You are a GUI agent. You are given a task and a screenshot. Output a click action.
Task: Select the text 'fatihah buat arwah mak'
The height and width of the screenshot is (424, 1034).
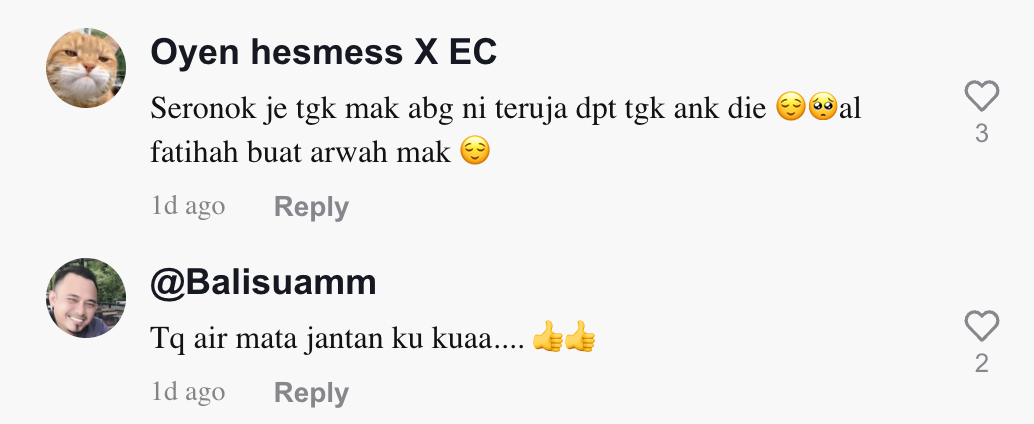click(300, 152)
